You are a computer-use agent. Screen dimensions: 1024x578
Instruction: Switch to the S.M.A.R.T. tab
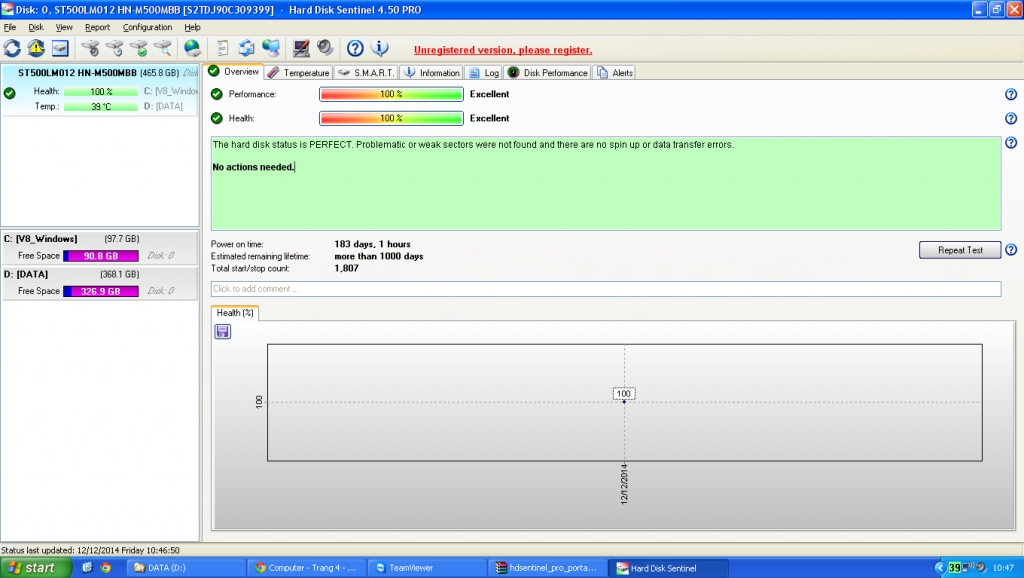367,72
